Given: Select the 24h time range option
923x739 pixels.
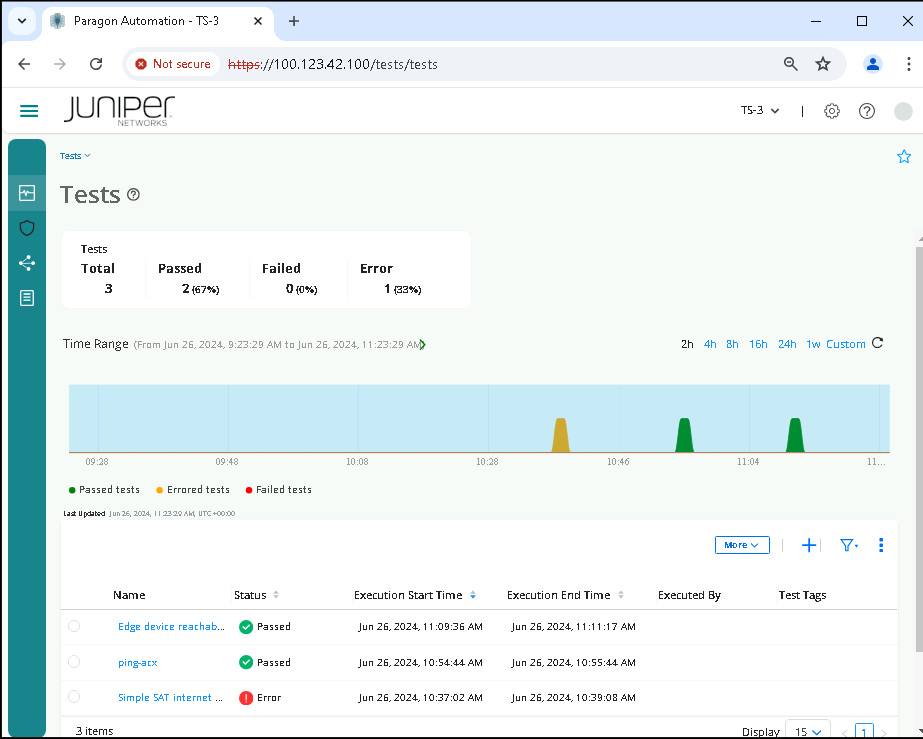Looking at the screenshot, I should 787,344.
